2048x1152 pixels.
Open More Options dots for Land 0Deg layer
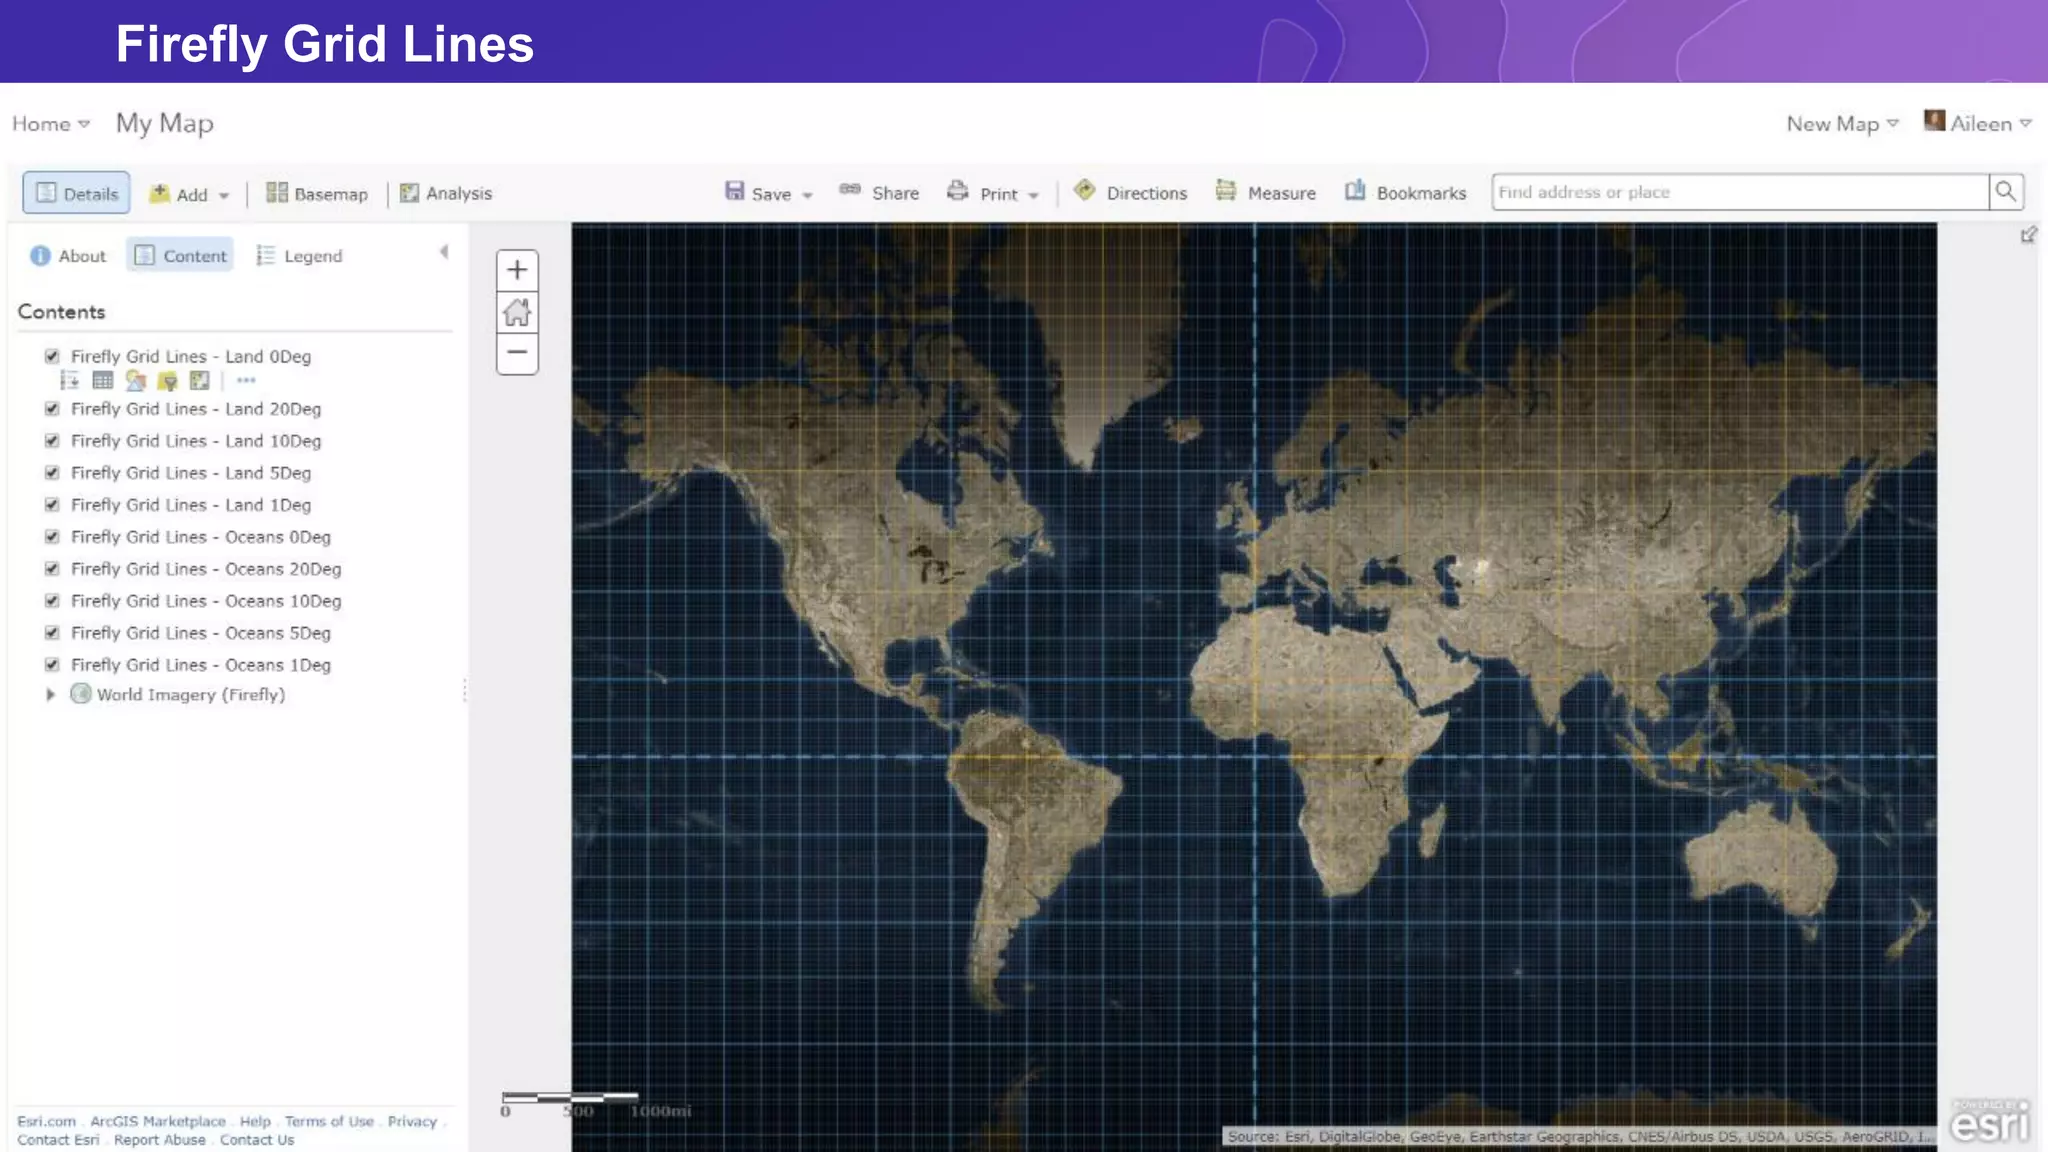click(246, 381)
